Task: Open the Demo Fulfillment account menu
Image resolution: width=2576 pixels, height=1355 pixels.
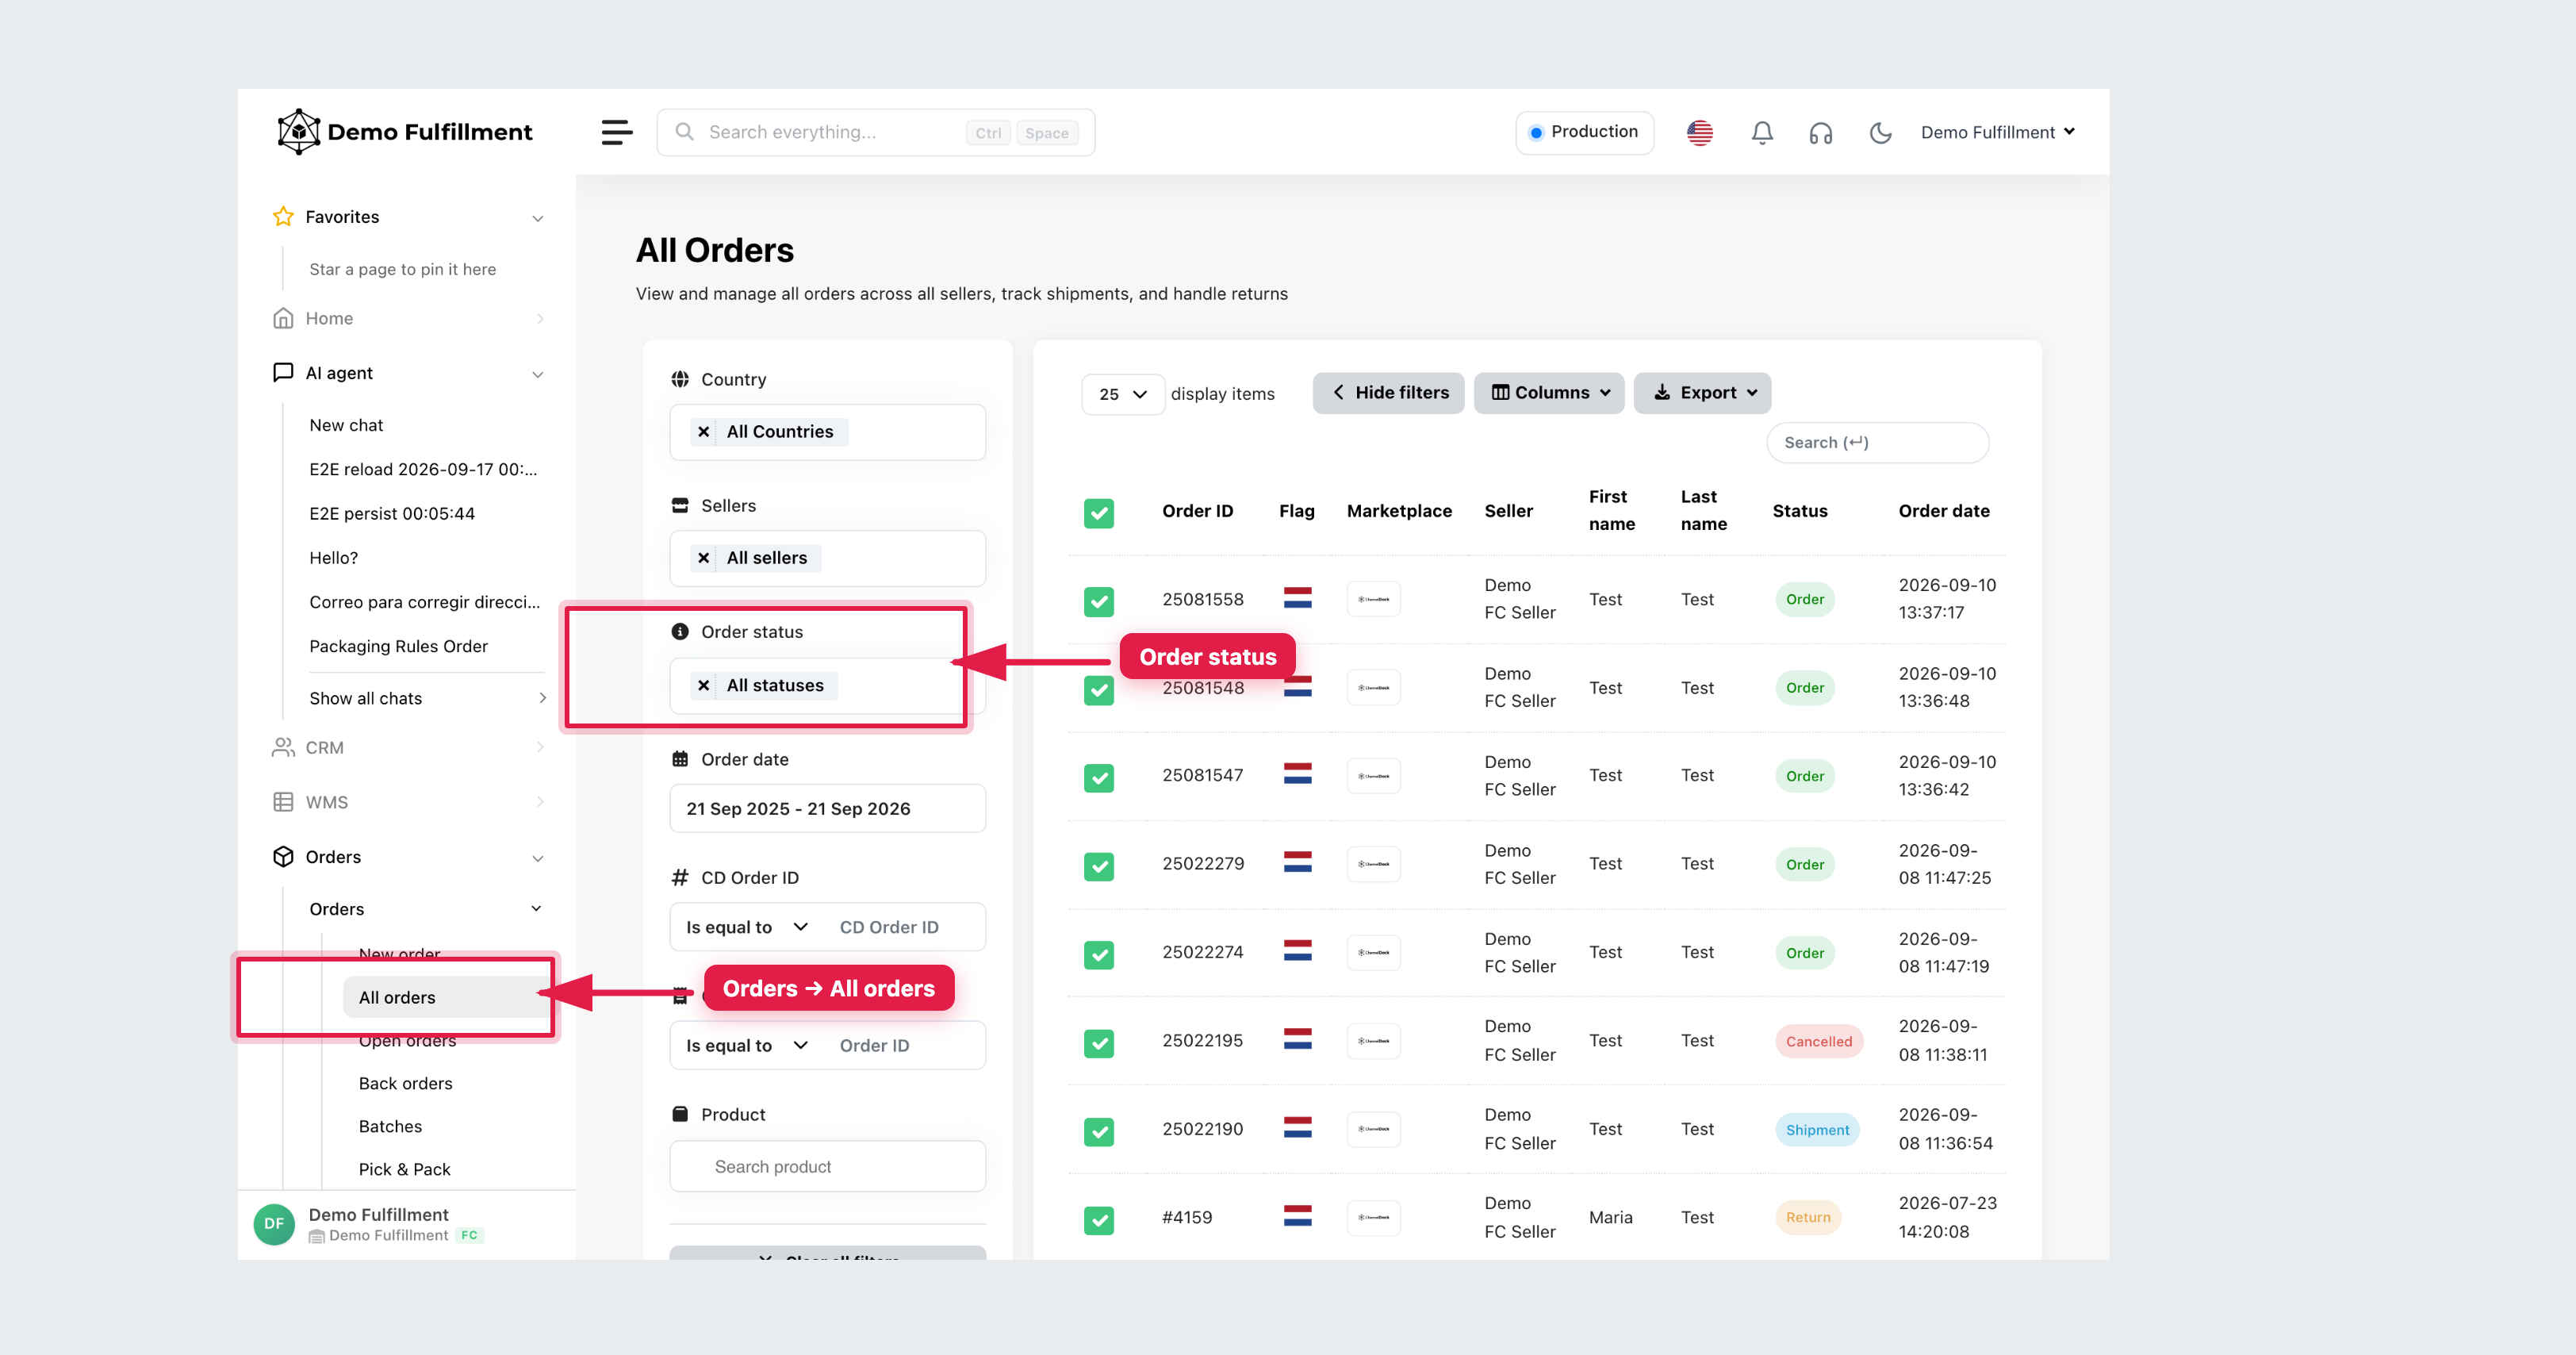Action: coord(1998,132)
